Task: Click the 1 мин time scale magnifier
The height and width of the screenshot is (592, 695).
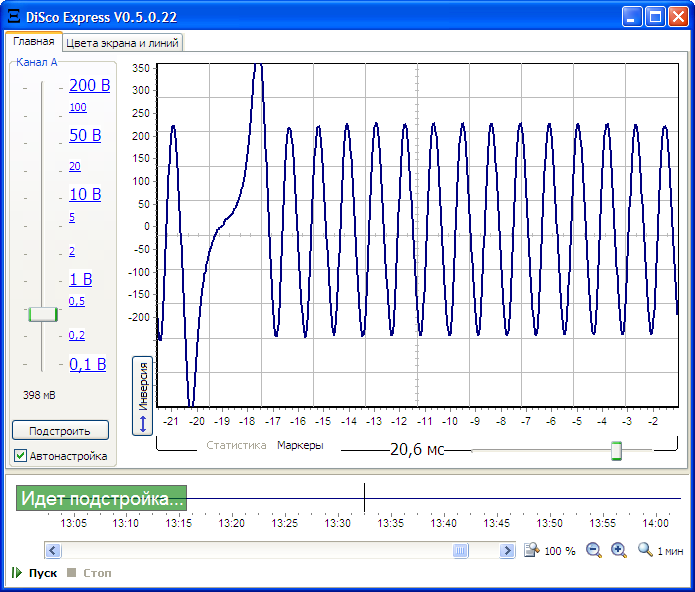Action: tap(645, 550)
